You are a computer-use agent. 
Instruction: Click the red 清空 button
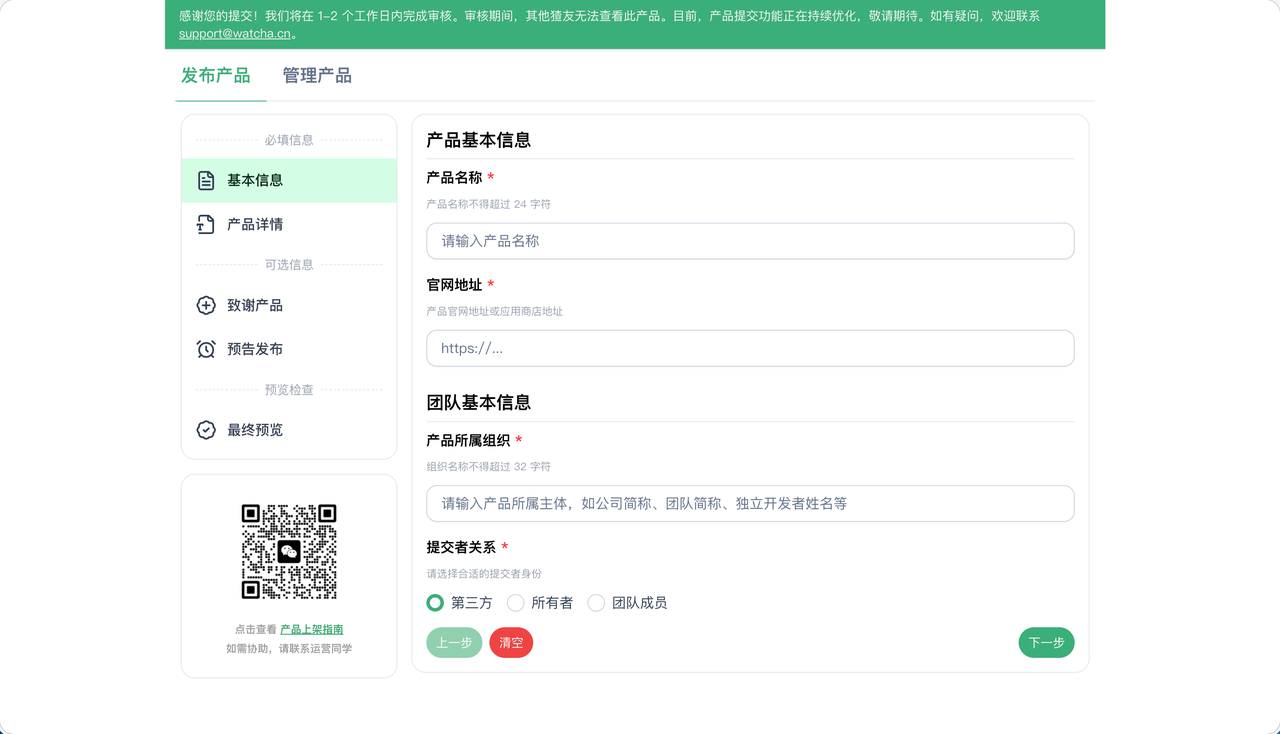pyautogui.click(x=511, y=643)
